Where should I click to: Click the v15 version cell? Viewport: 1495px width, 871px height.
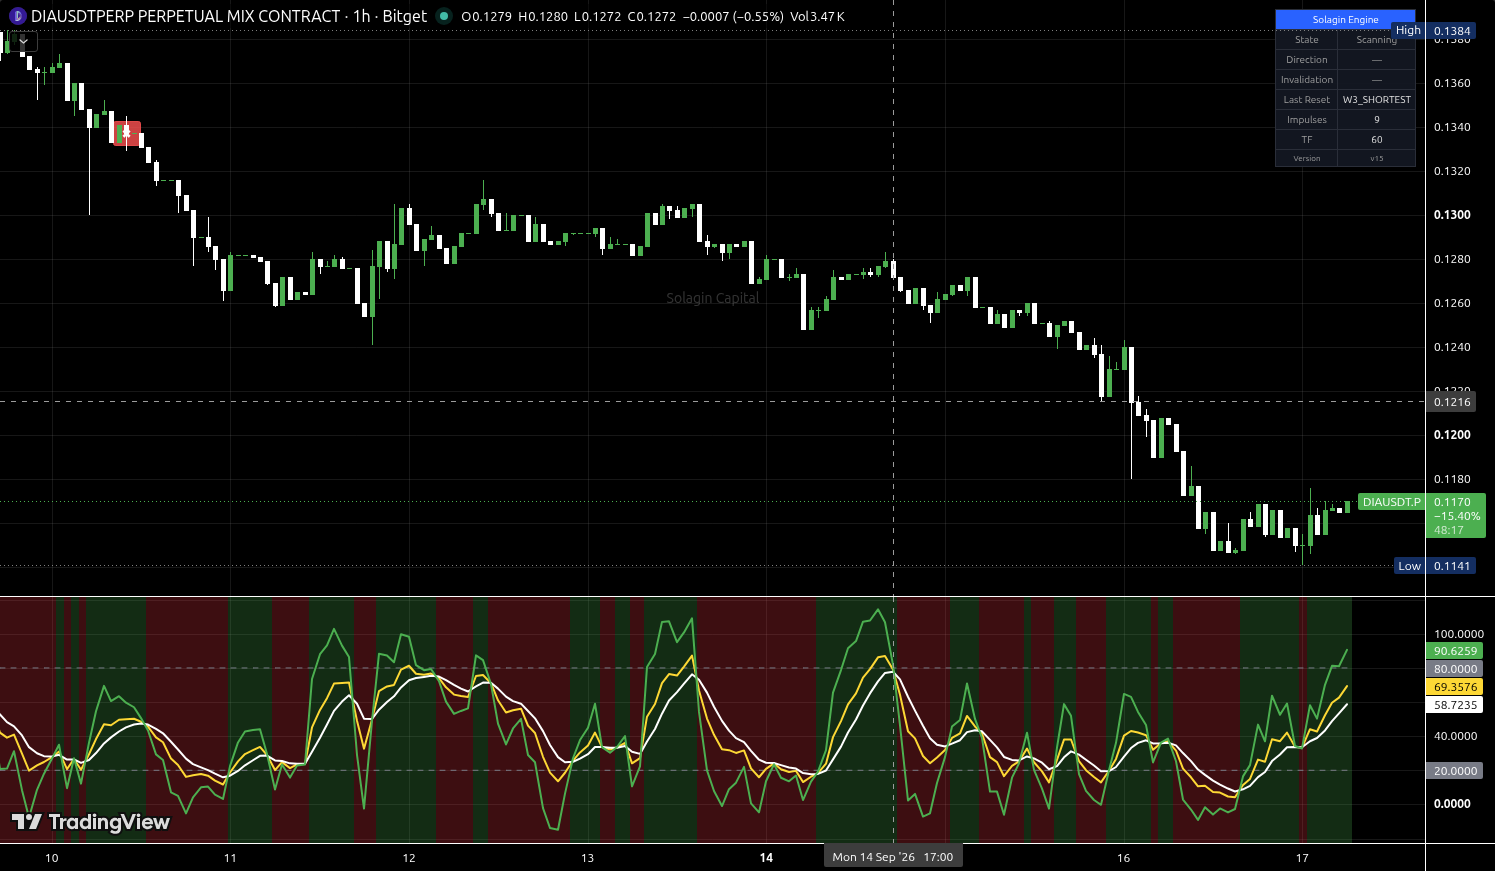coord(1377,158)
